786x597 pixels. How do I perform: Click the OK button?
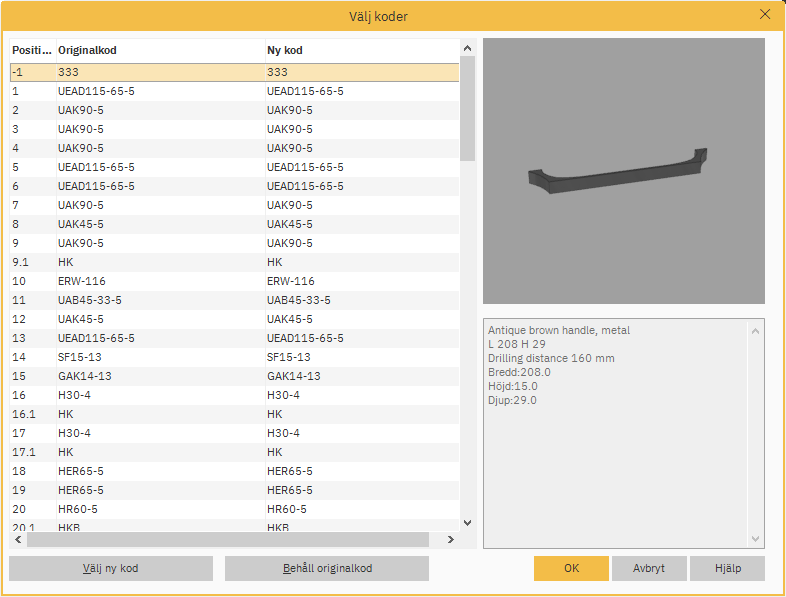coord(571,568)
